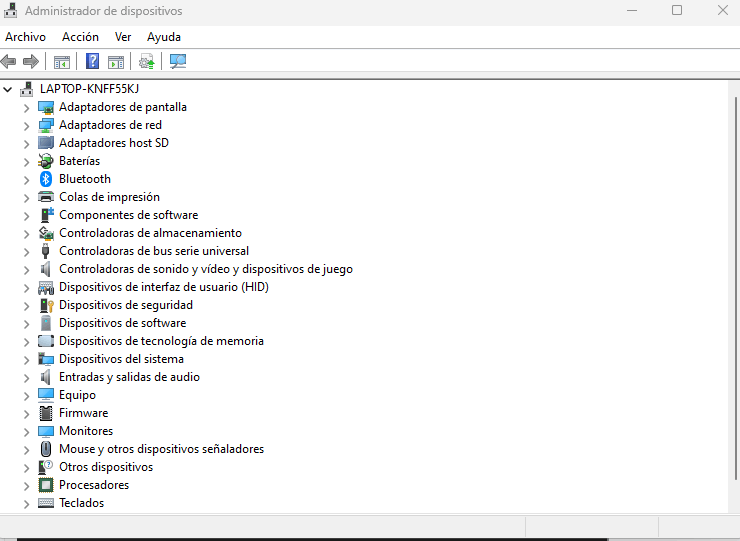Open the Acción menu

(80, 37)
